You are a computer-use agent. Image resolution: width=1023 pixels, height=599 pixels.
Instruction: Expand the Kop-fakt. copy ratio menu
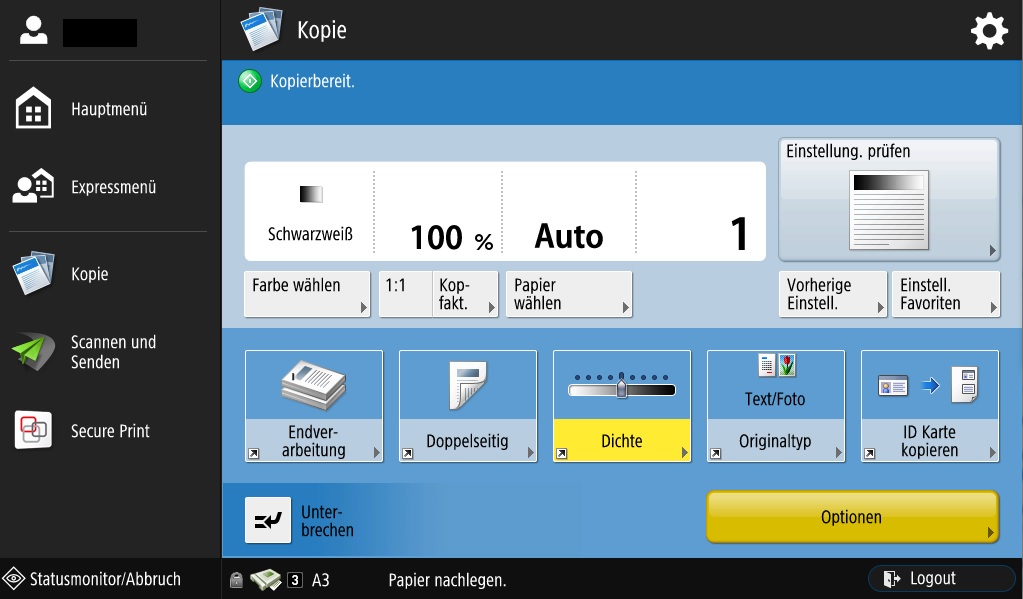(465, 294)
